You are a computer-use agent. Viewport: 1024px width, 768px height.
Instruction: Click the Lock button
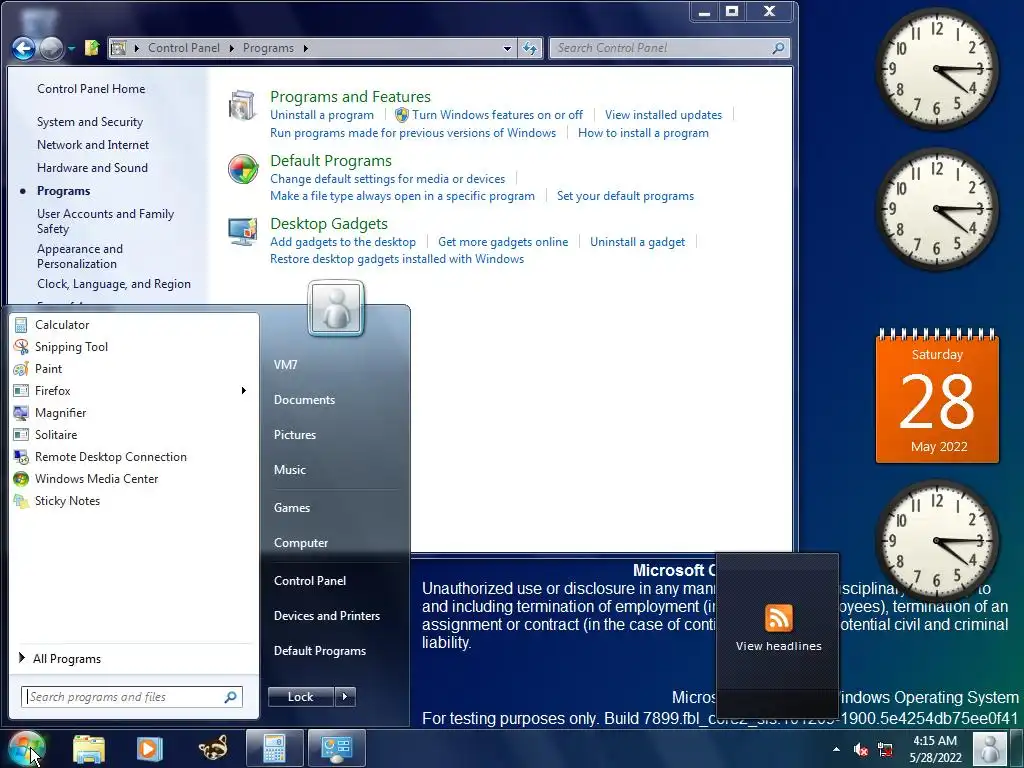click(300, 697)
